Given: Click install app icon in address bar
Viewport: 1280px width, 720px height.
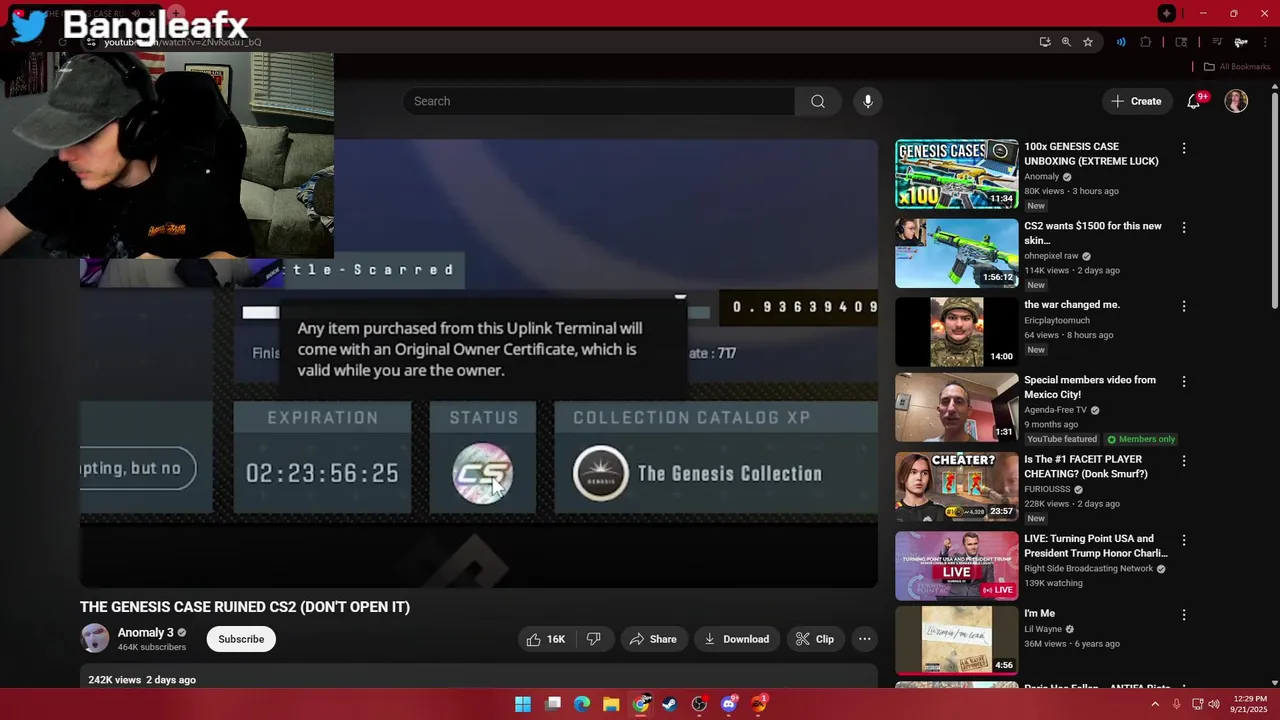Looking at the screenshot, I should 1045,42.
